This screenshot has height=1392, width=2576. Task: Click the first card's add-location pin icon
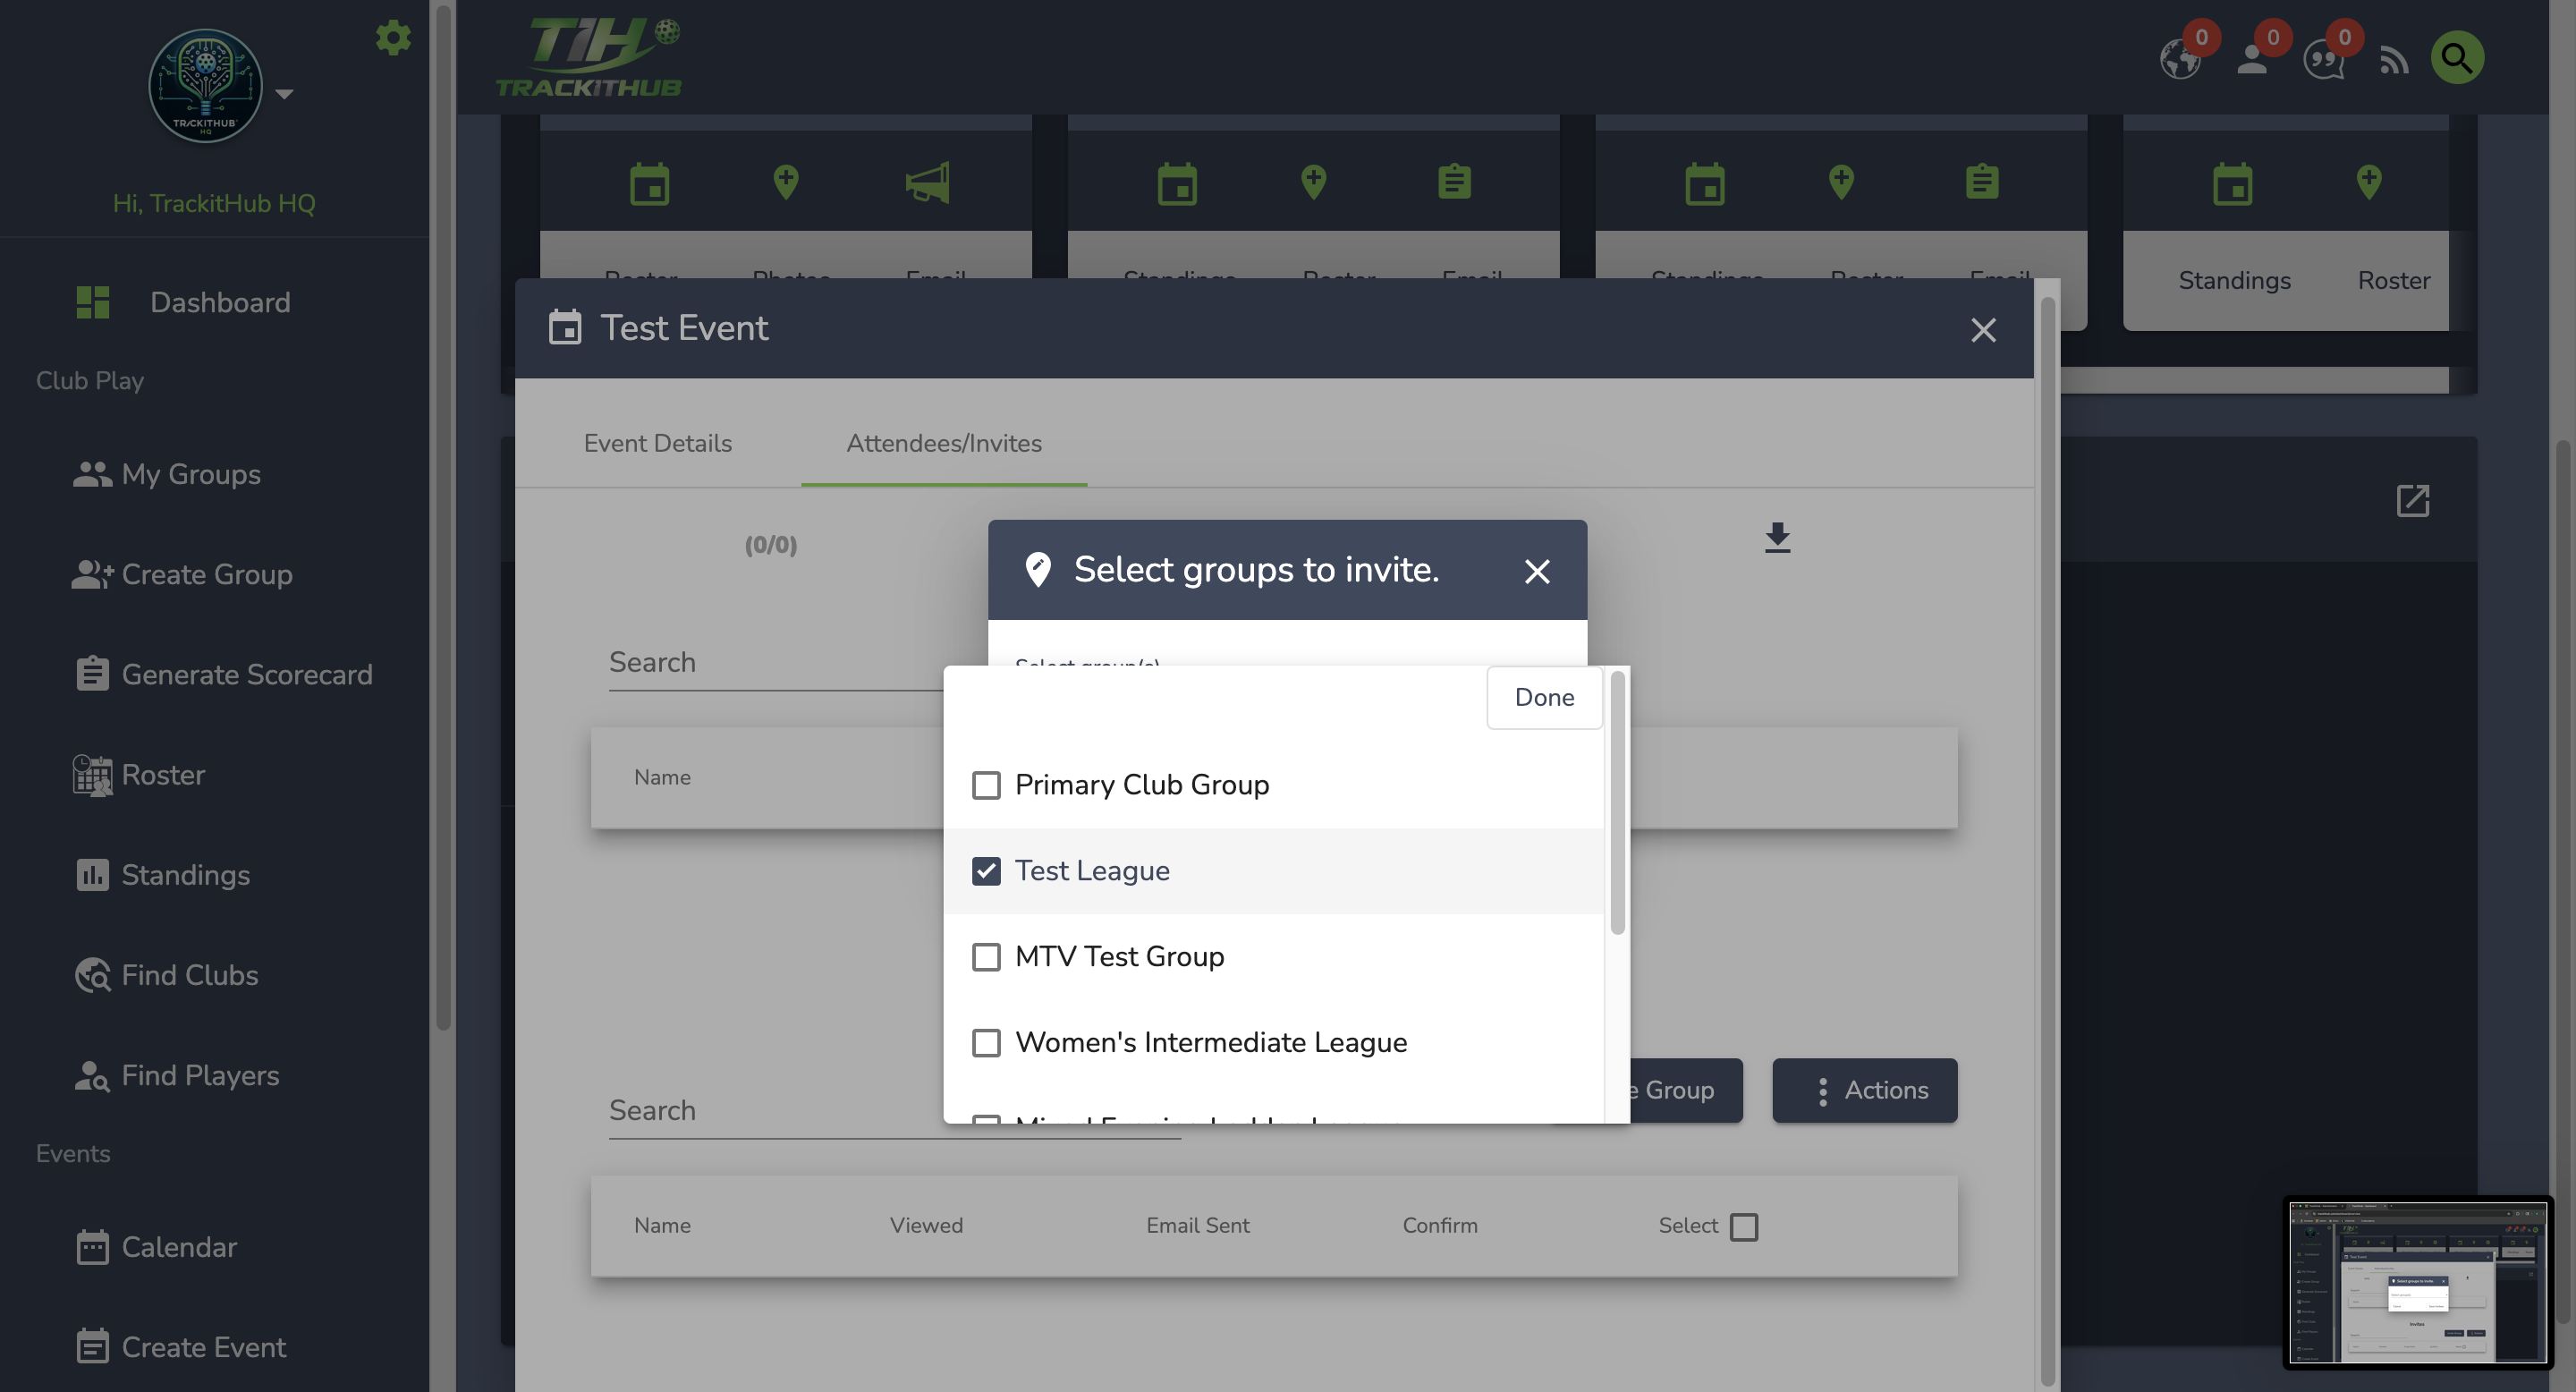click(786, 182)
